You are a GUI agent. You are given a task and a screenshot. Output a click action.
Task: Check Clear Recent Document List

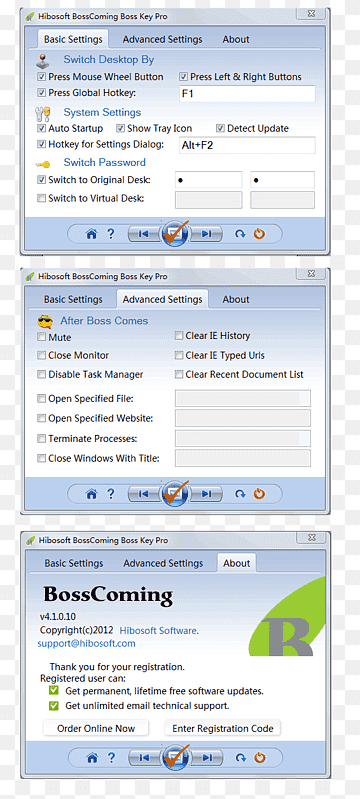179,374
